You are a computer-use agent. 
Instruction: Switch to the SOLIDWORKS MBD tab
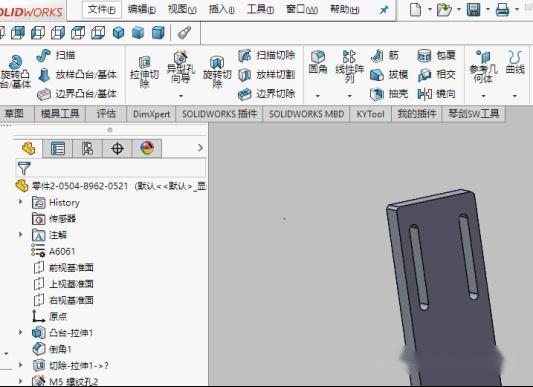[x=306, y=114]
